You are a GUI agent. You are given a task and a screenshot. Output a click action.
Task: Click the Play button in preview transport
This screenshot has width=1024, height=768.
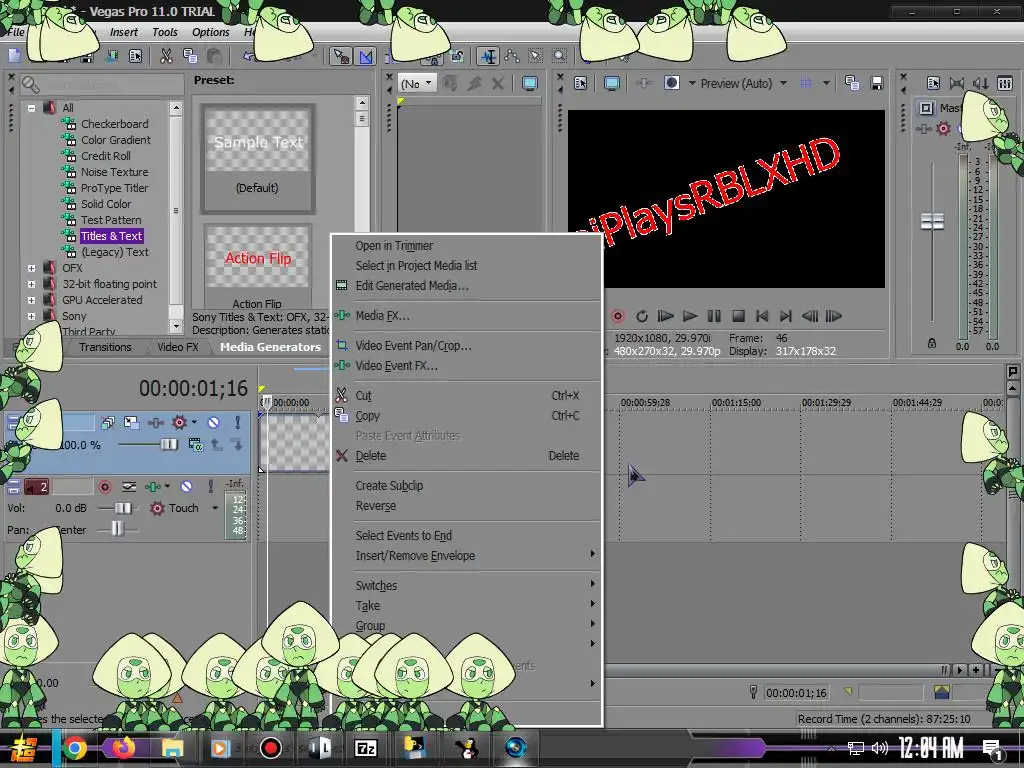[x=690, y=316]
